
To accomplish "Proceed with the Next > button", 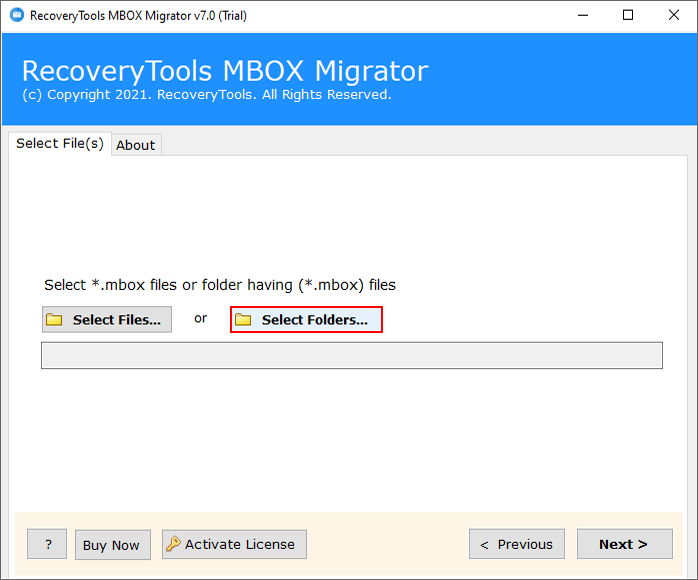I will (x=625, y=544).
